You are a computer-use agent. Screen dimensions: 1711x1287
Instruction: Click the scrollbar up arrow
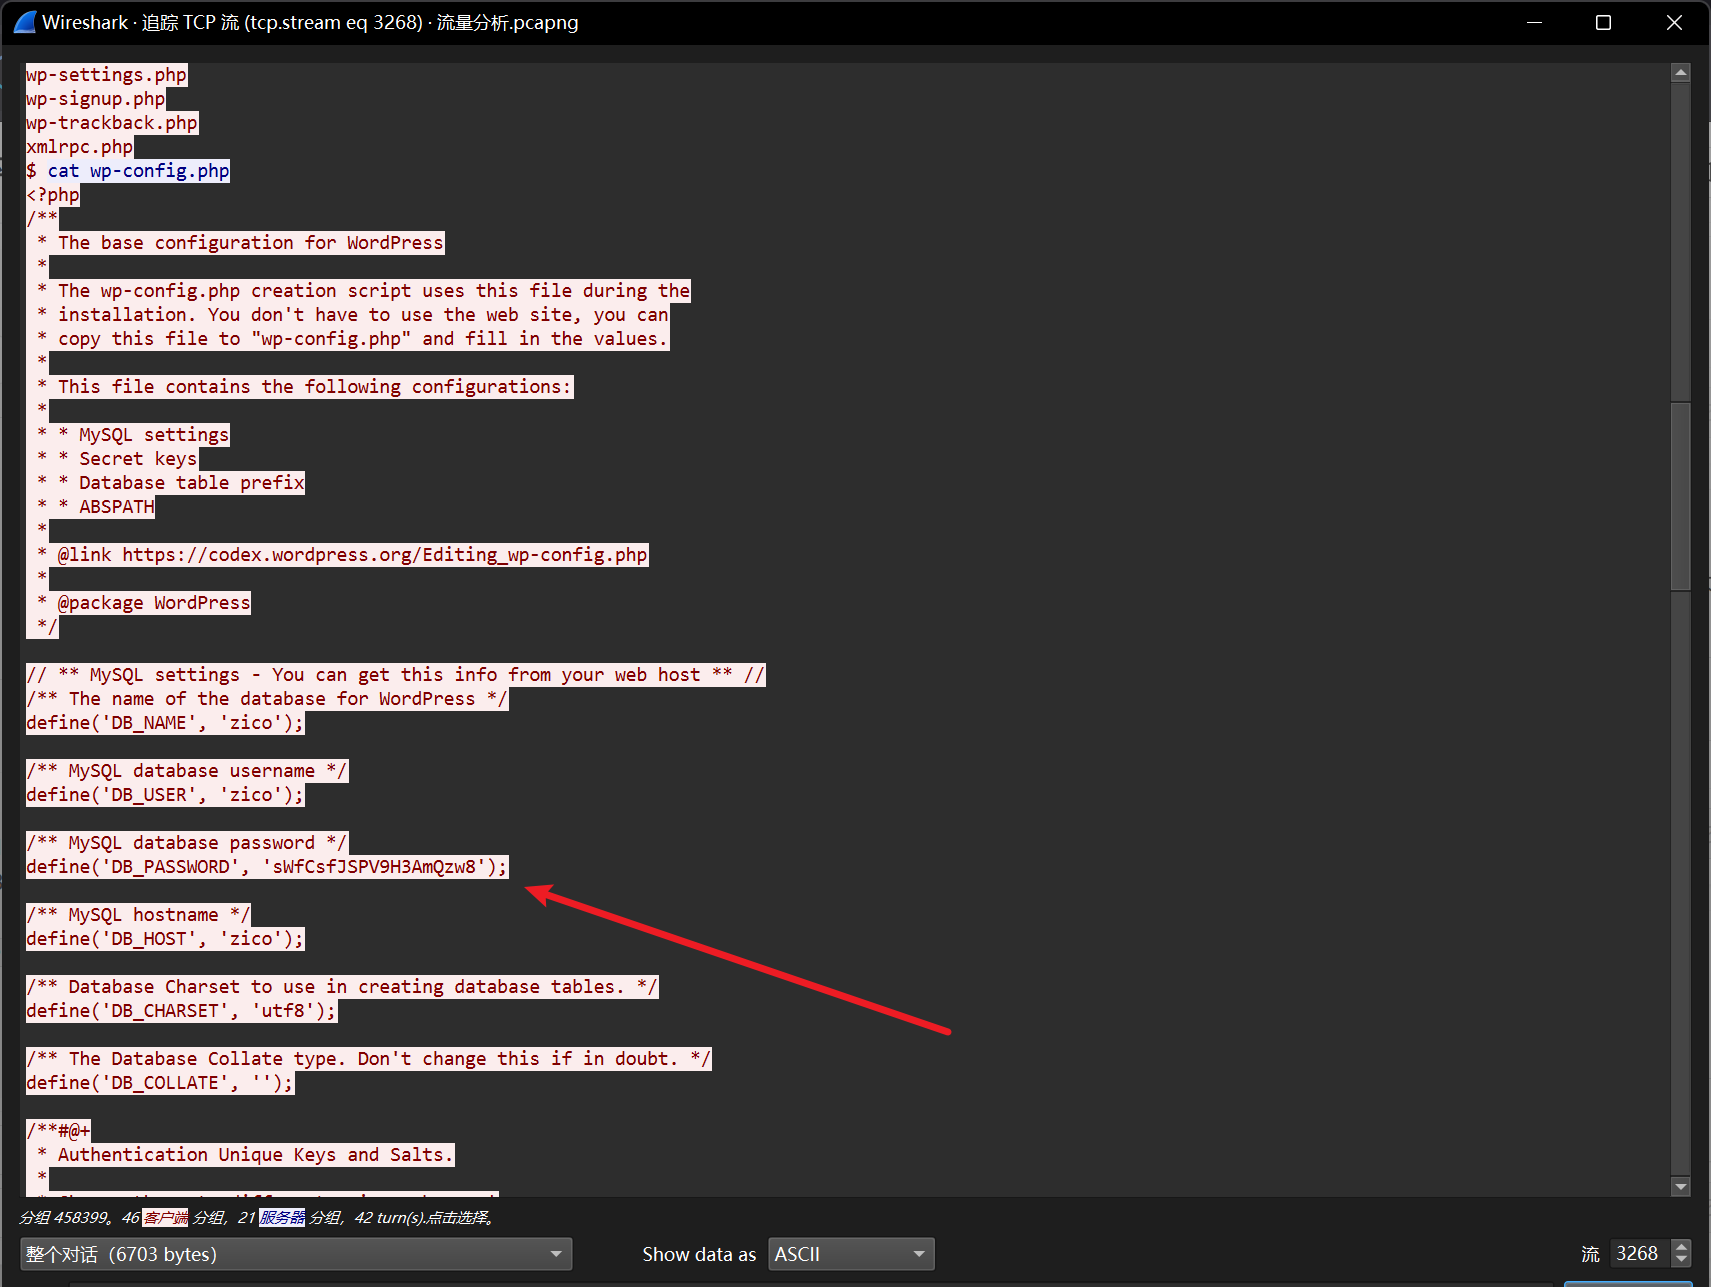click(x=1680, y=73)
